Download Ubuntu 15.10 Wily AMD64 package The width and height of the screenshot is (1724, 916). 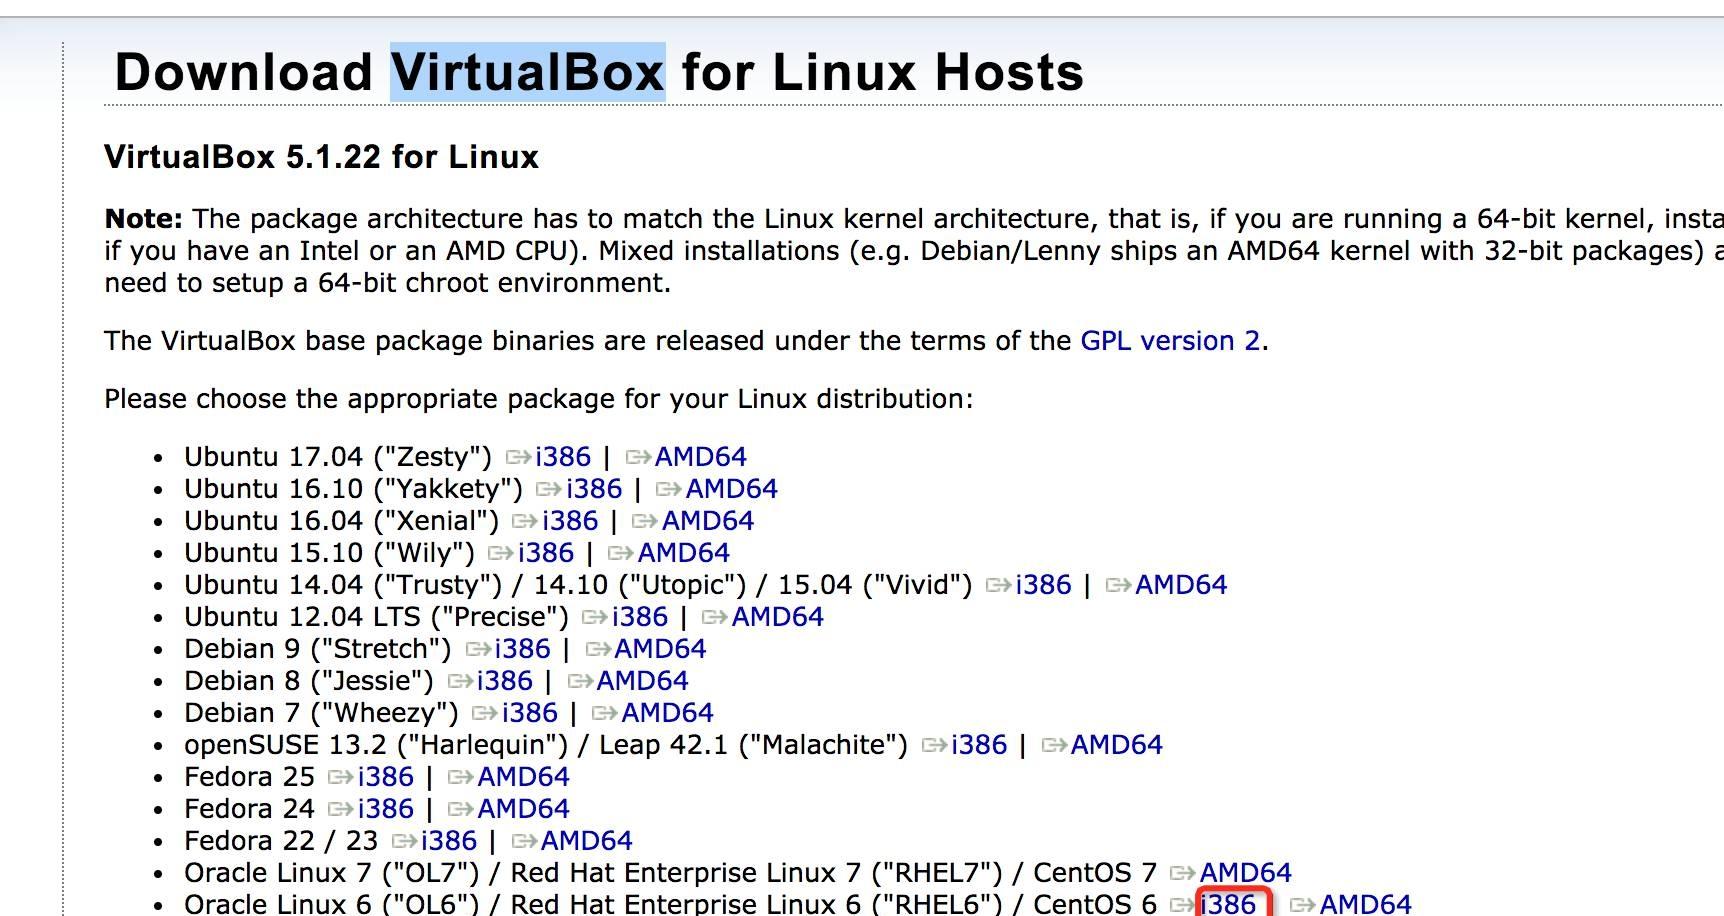(684, 553)
